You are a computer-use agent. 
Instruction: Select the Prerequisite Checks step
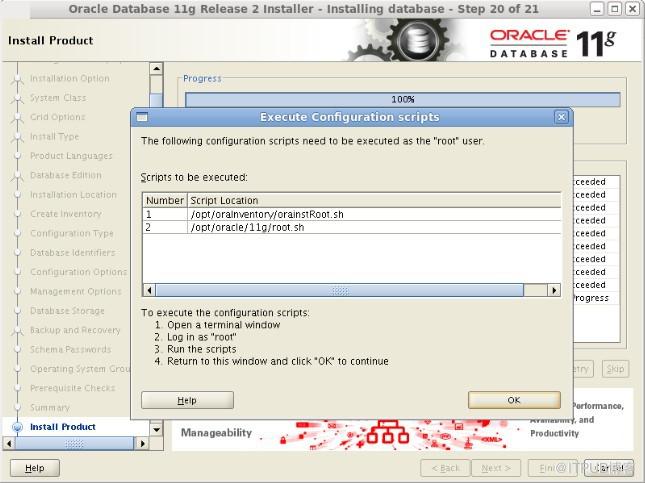pyautogui.click(x=72, y=388)
